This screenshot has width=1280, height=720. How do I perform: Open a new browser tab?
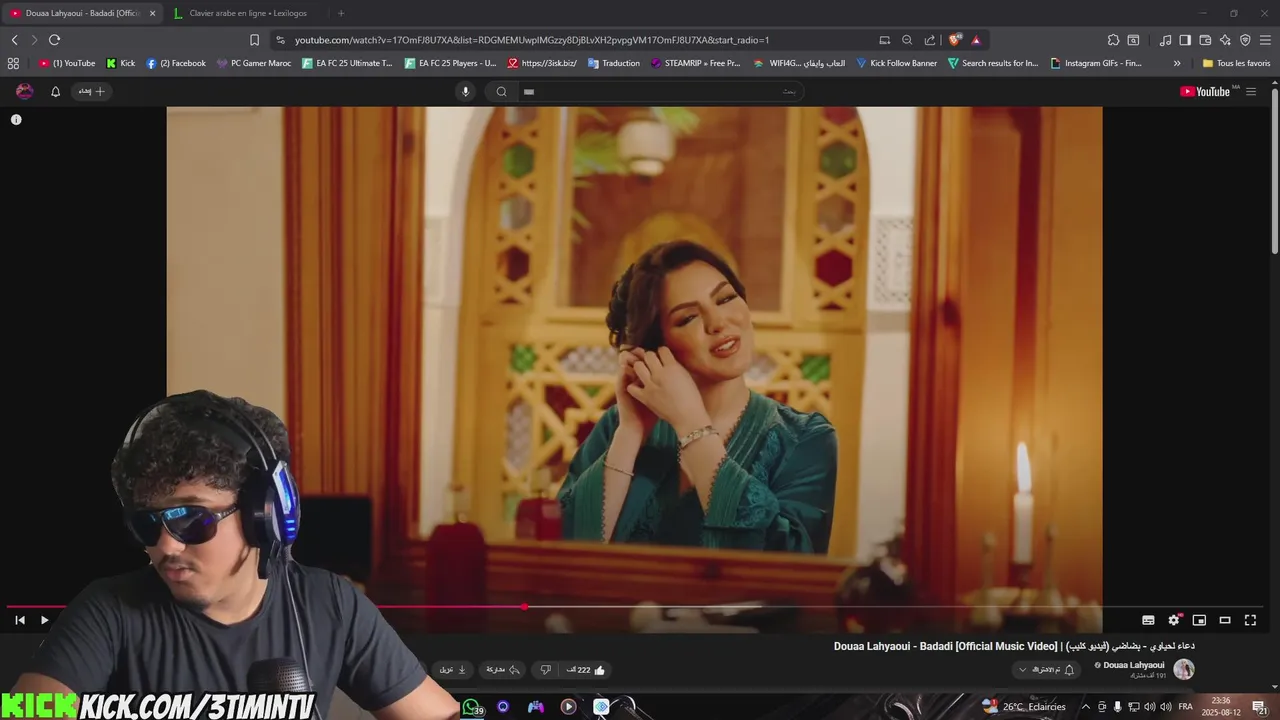pos(341,13)
